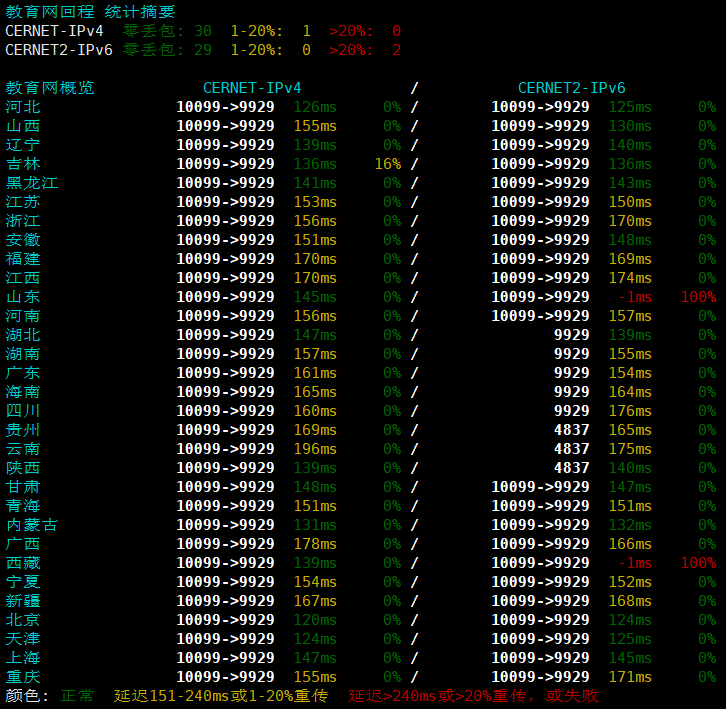The image size is (726, 709).
Task: Click the 颜色: legend label
Action: [27, 696]
